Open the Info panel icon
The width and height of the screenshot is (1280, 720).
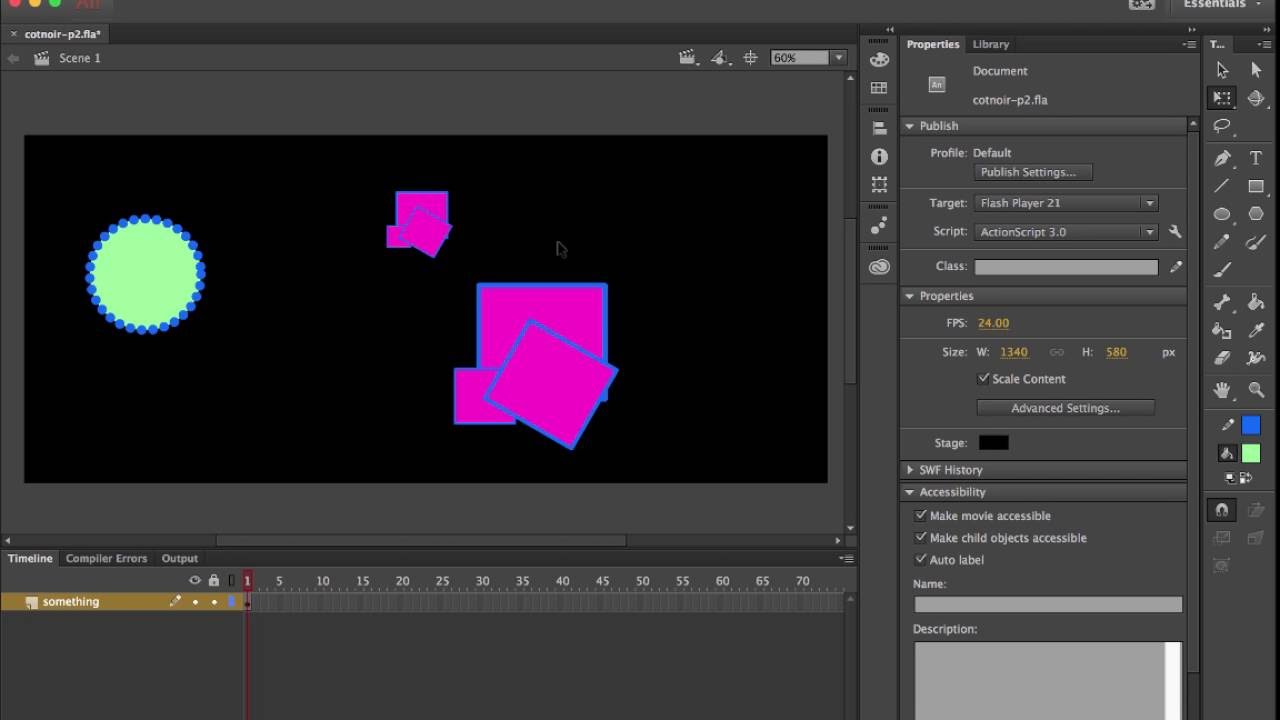[x=879, y=157]
